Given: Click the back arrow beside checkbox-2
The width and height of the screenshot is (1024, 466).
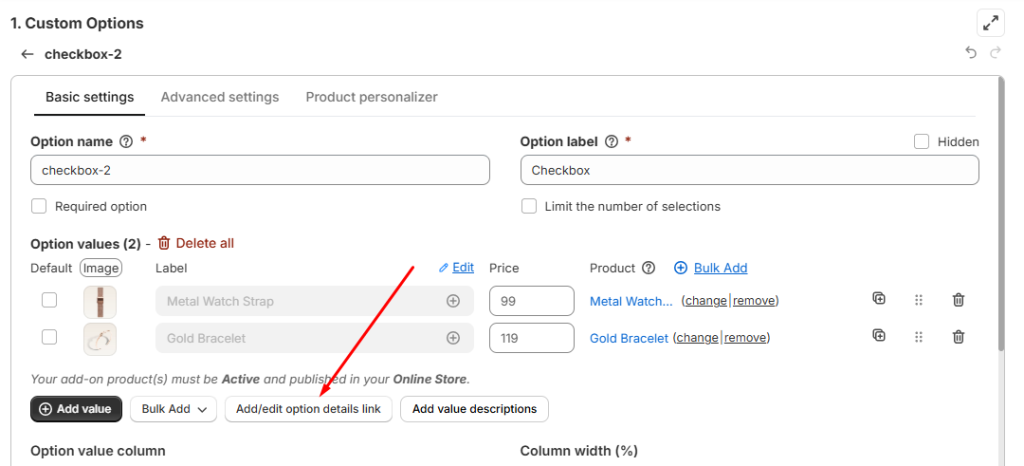Looking at the screenshot, I should click(27, 54).
